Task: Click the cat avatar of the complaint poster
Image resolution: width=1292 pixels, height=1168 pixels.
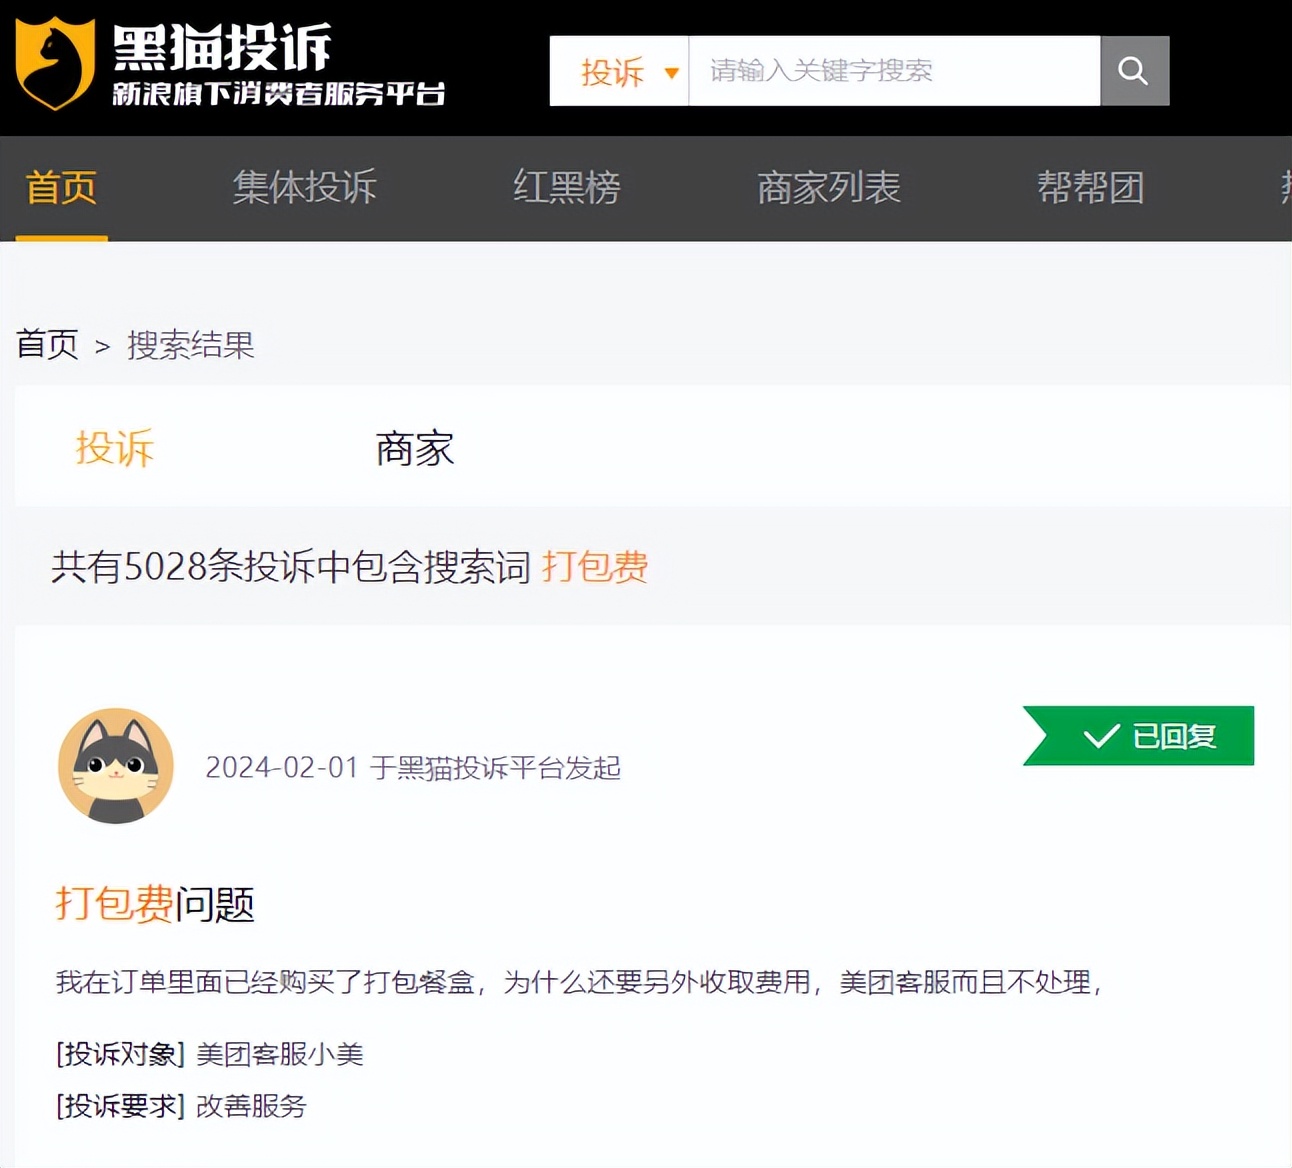Action: [116, 766]
